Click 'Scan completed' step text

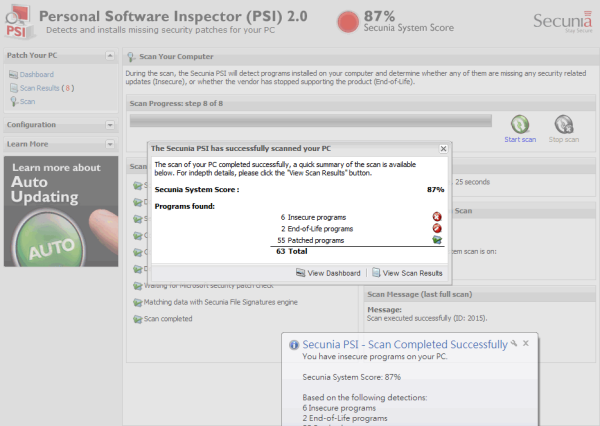(x=168, y=319)
